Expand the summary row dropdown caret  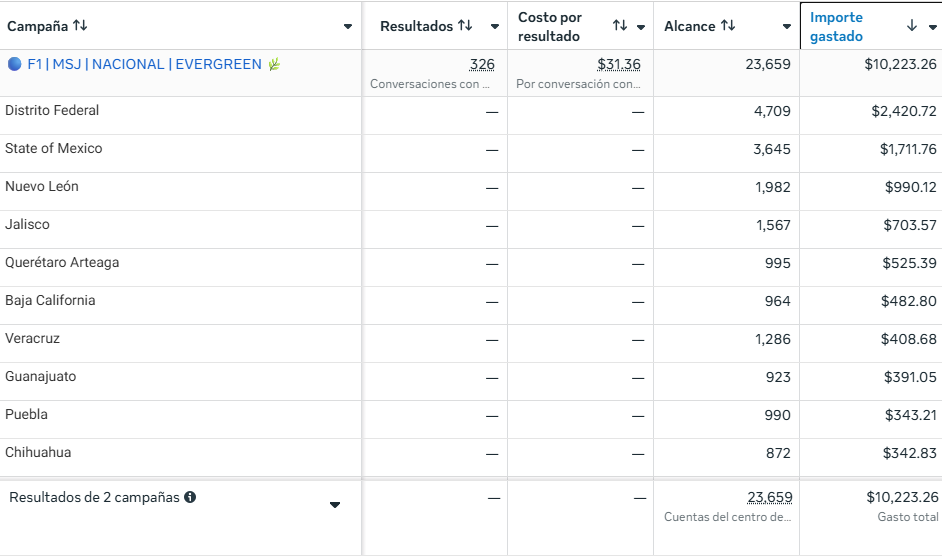335,505
